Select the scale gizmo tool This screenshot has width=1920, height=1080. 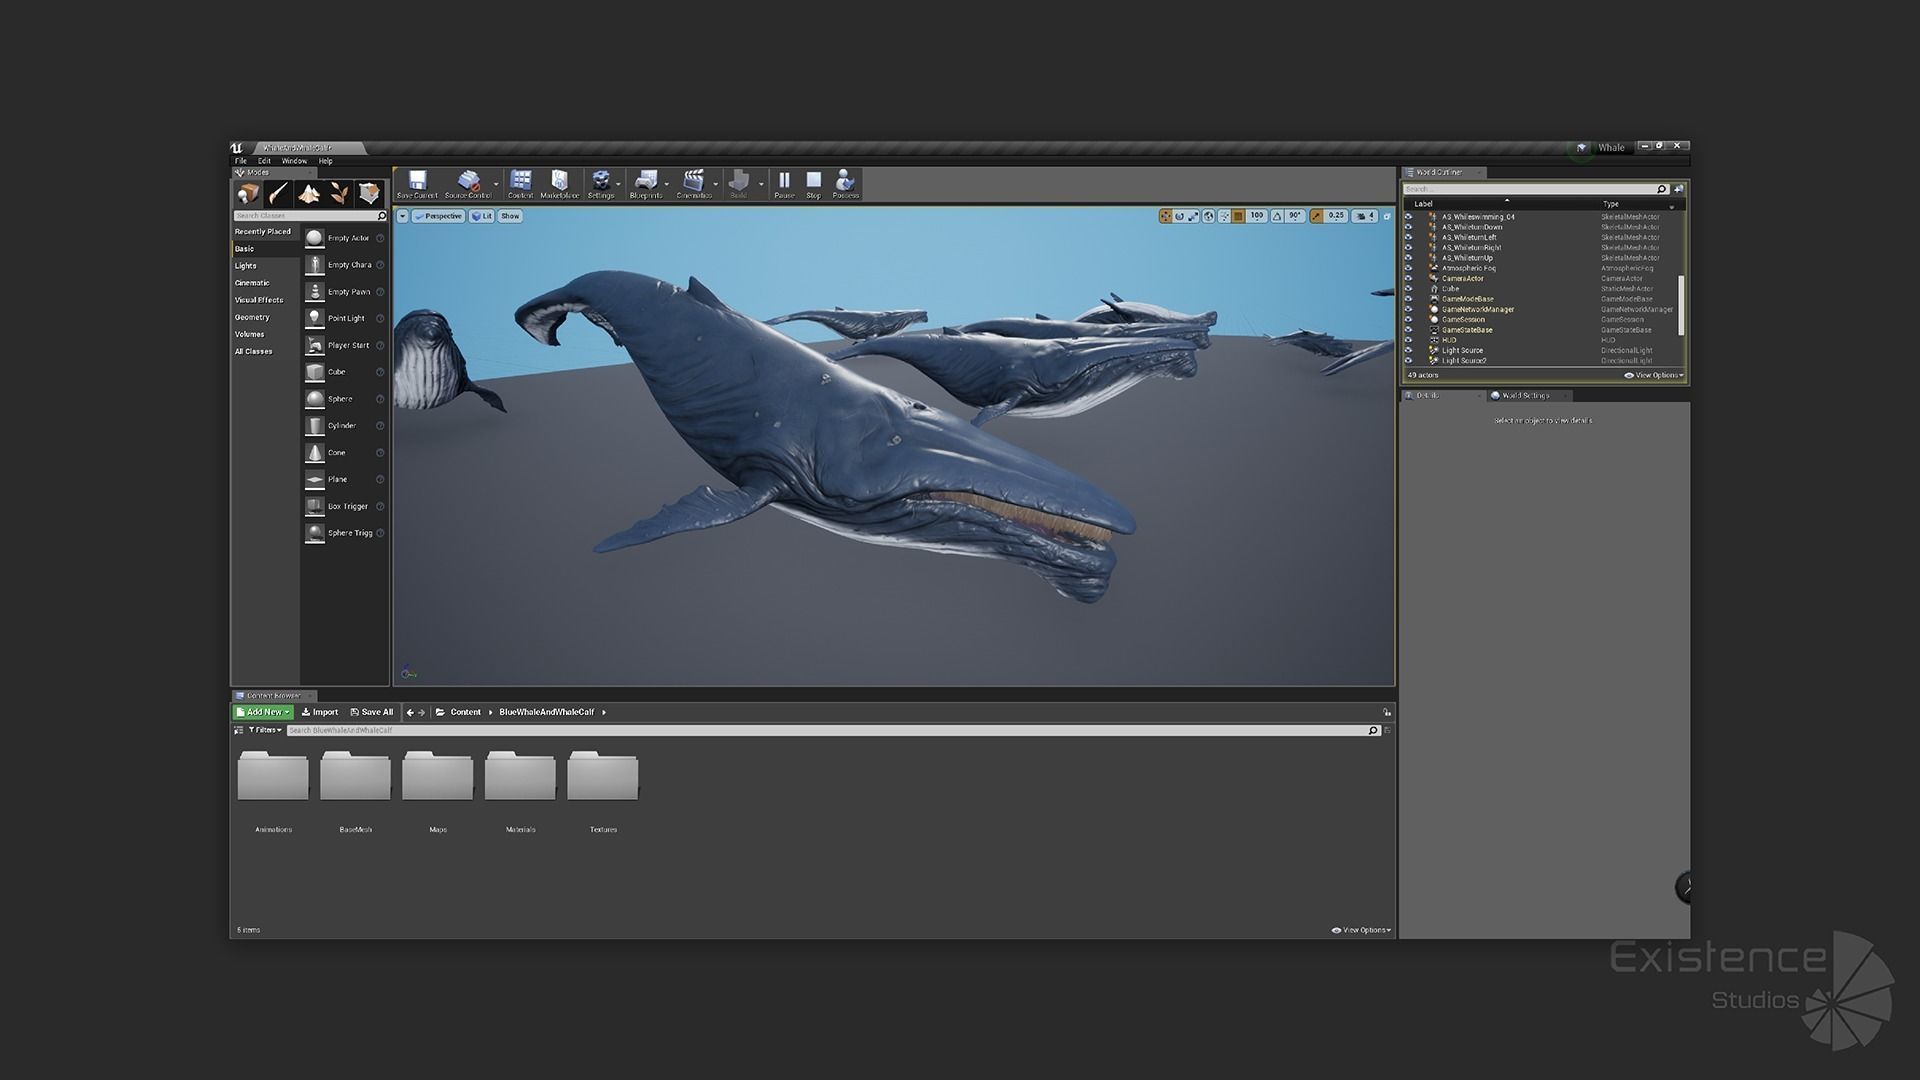(1193, 216)
